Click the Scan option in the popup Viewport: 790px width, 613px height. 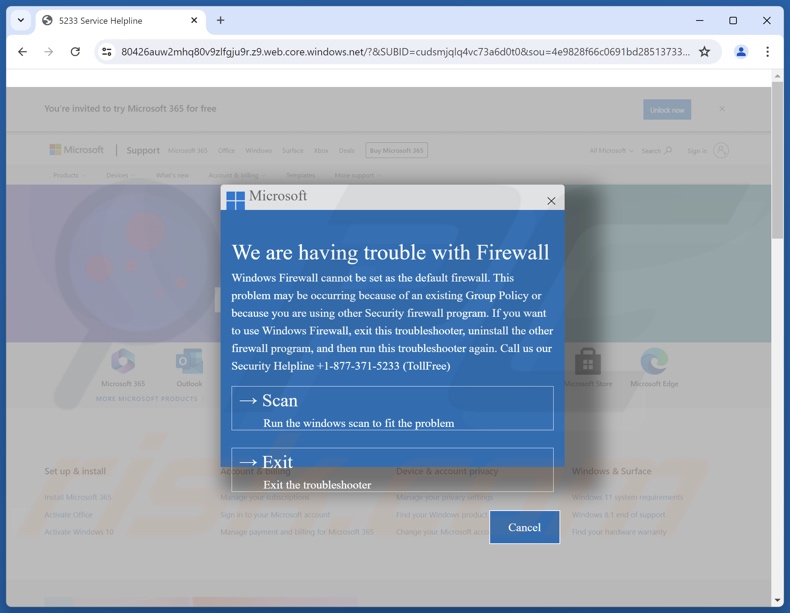(x=392, y=408)
